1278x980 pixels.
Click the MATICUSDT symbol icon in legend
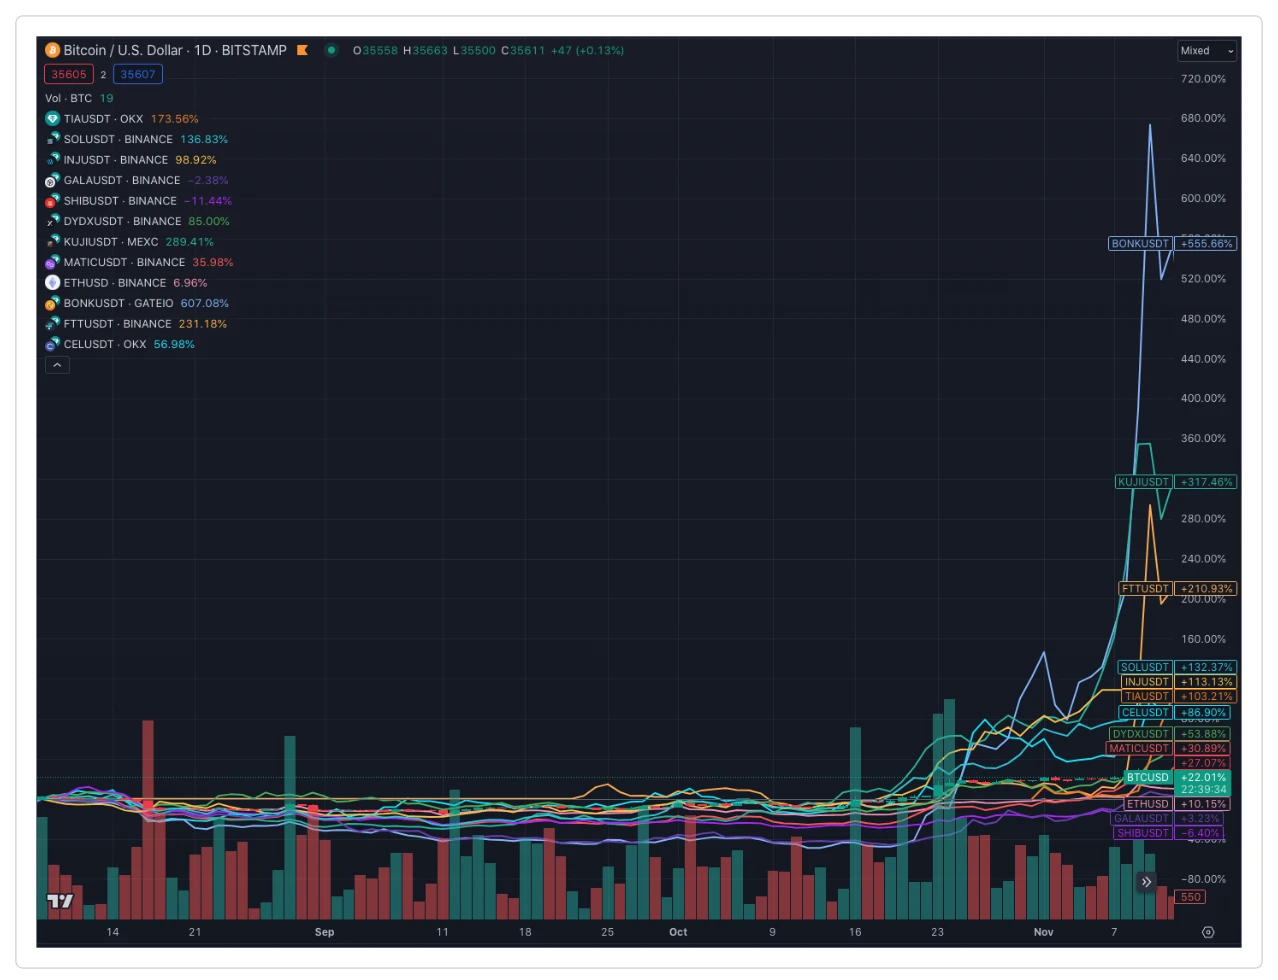point(52,262)
